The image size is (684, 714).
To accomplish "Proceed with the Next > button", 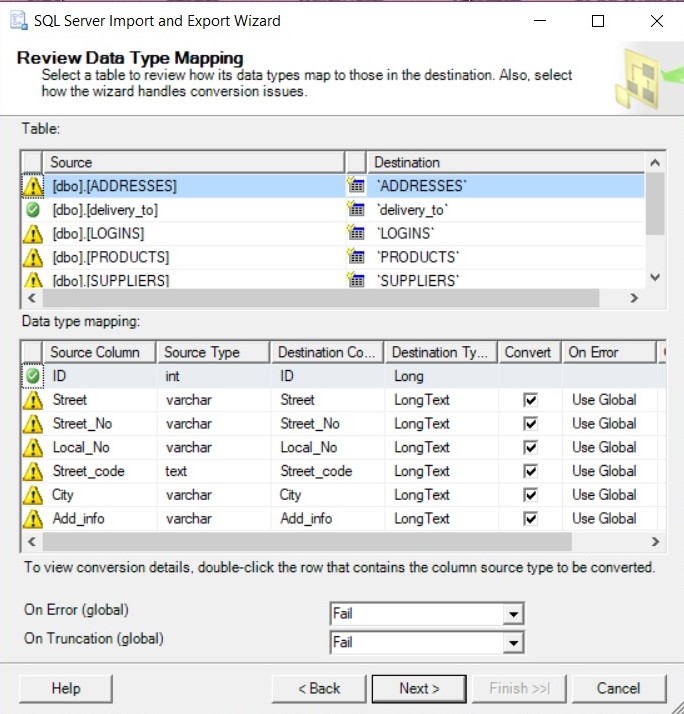I will pos(419,688).
